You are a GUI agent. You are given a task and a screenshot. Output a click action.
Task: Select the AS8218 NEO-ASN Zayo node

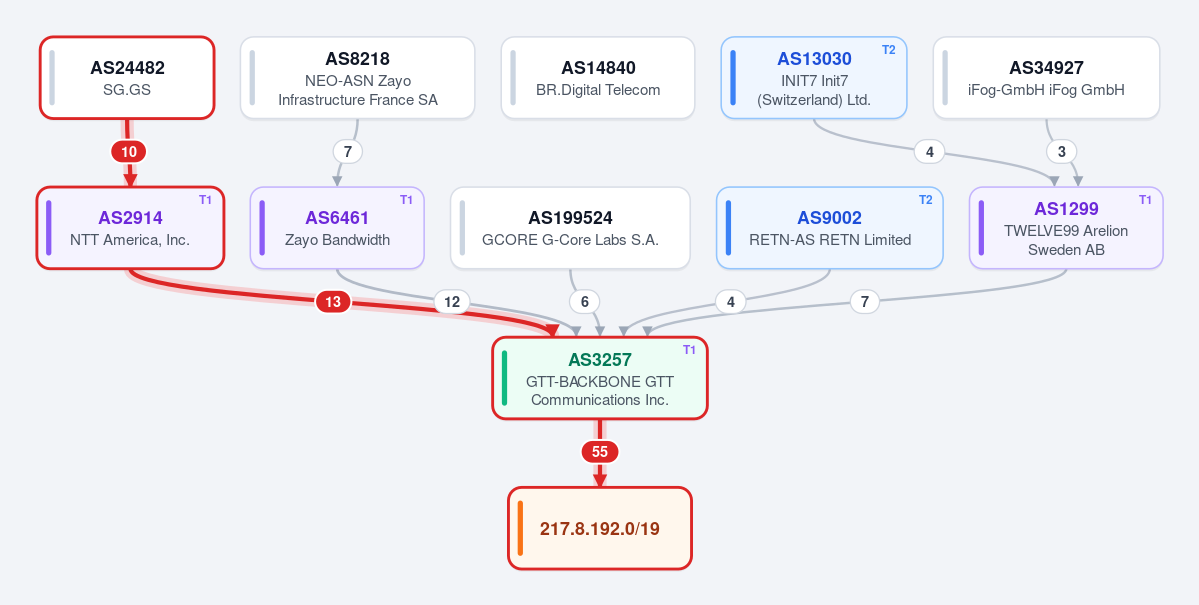coord(358,78)
